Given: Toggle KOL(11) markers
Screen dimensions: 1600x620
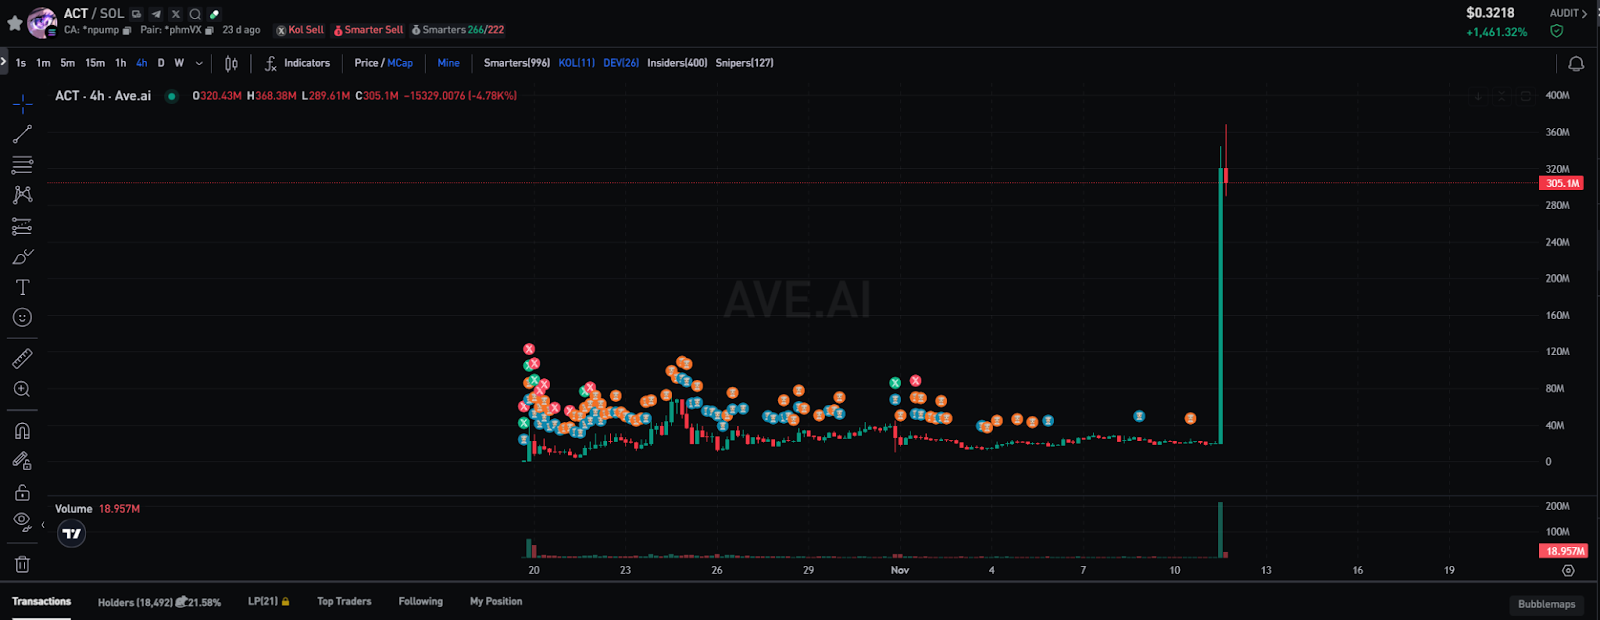Looking at the screenshot, I should [x=577, y=63].
